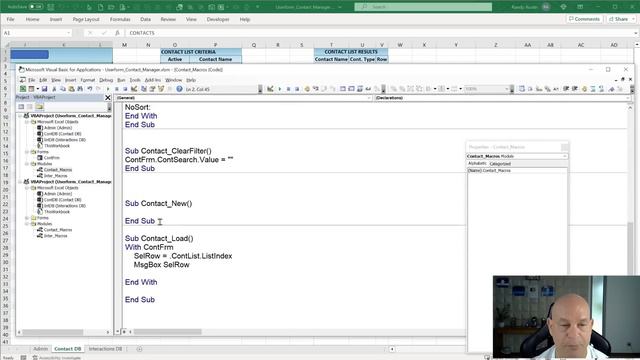
Task: Click the Comments button in Excel
Action: click(x=584, y=19)
